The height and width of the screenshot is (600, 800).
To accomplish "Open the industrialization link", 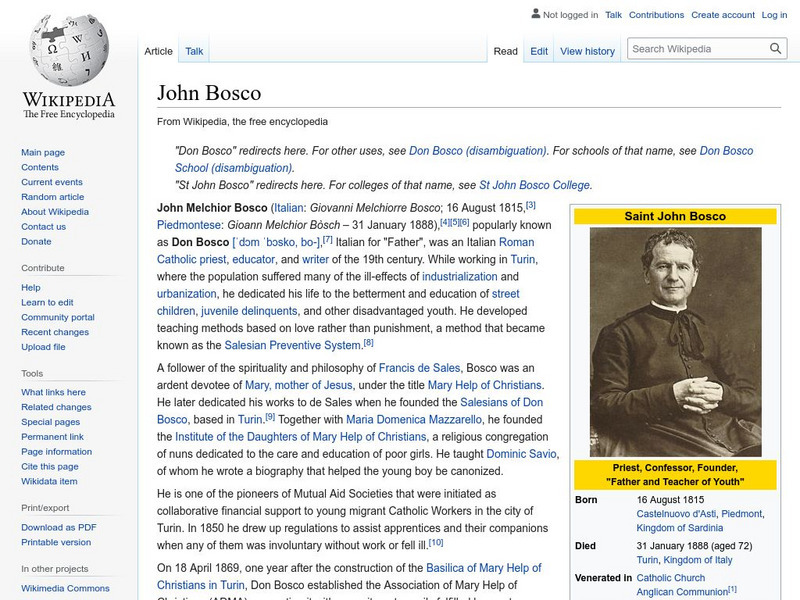I will (x=459, y=276).
